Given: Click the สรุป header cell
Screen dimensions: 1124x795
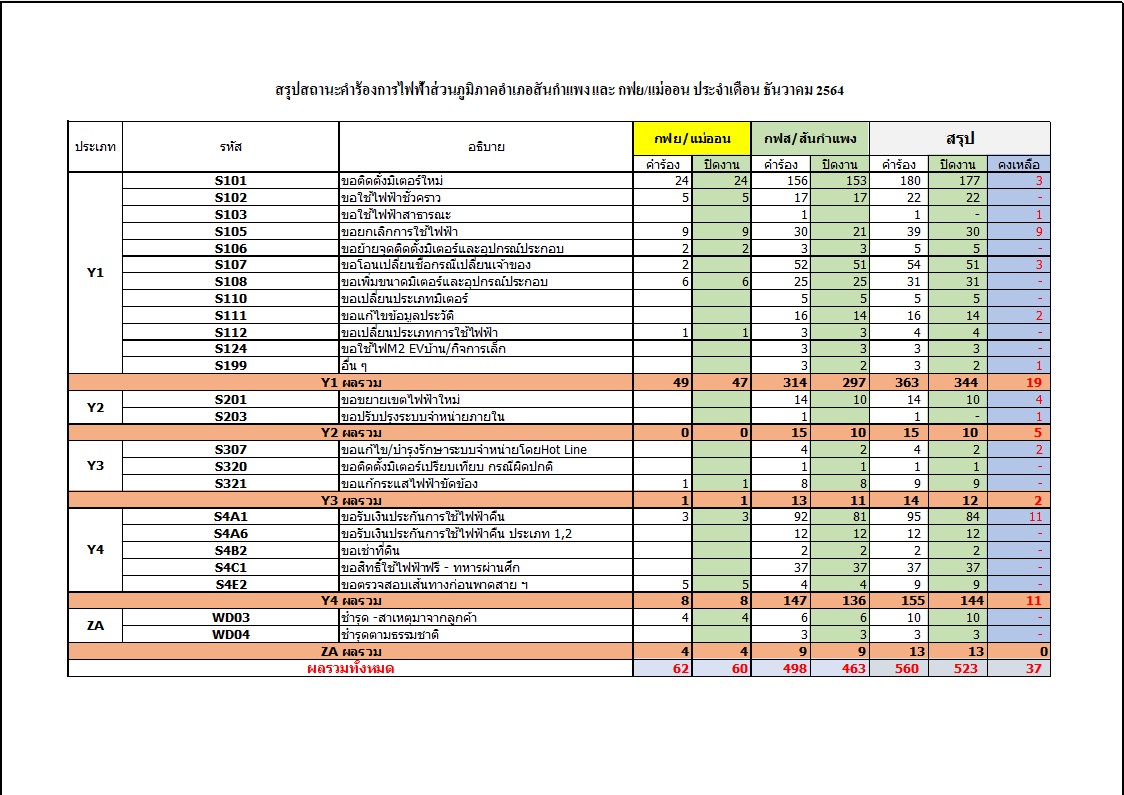Looking at the screenshot, I should coord(961,139).
